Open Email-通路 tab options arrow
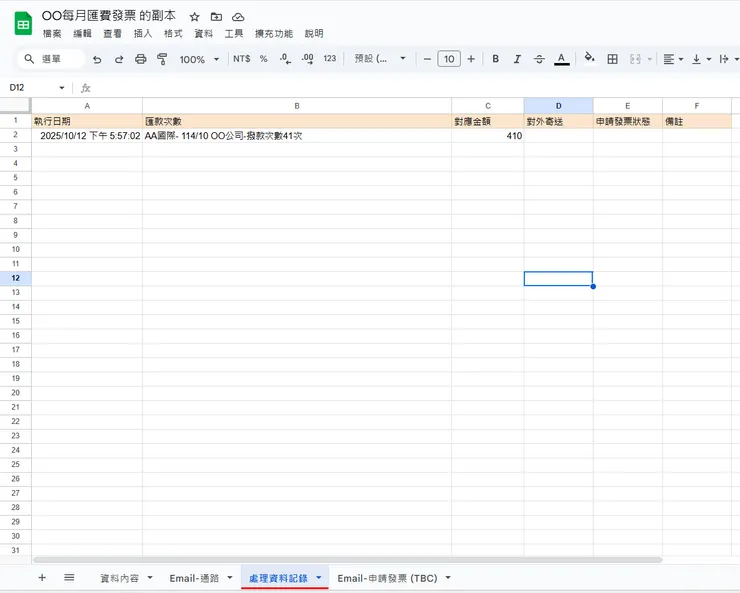Screen dimensions: 740x593 (x=230, y=577)
